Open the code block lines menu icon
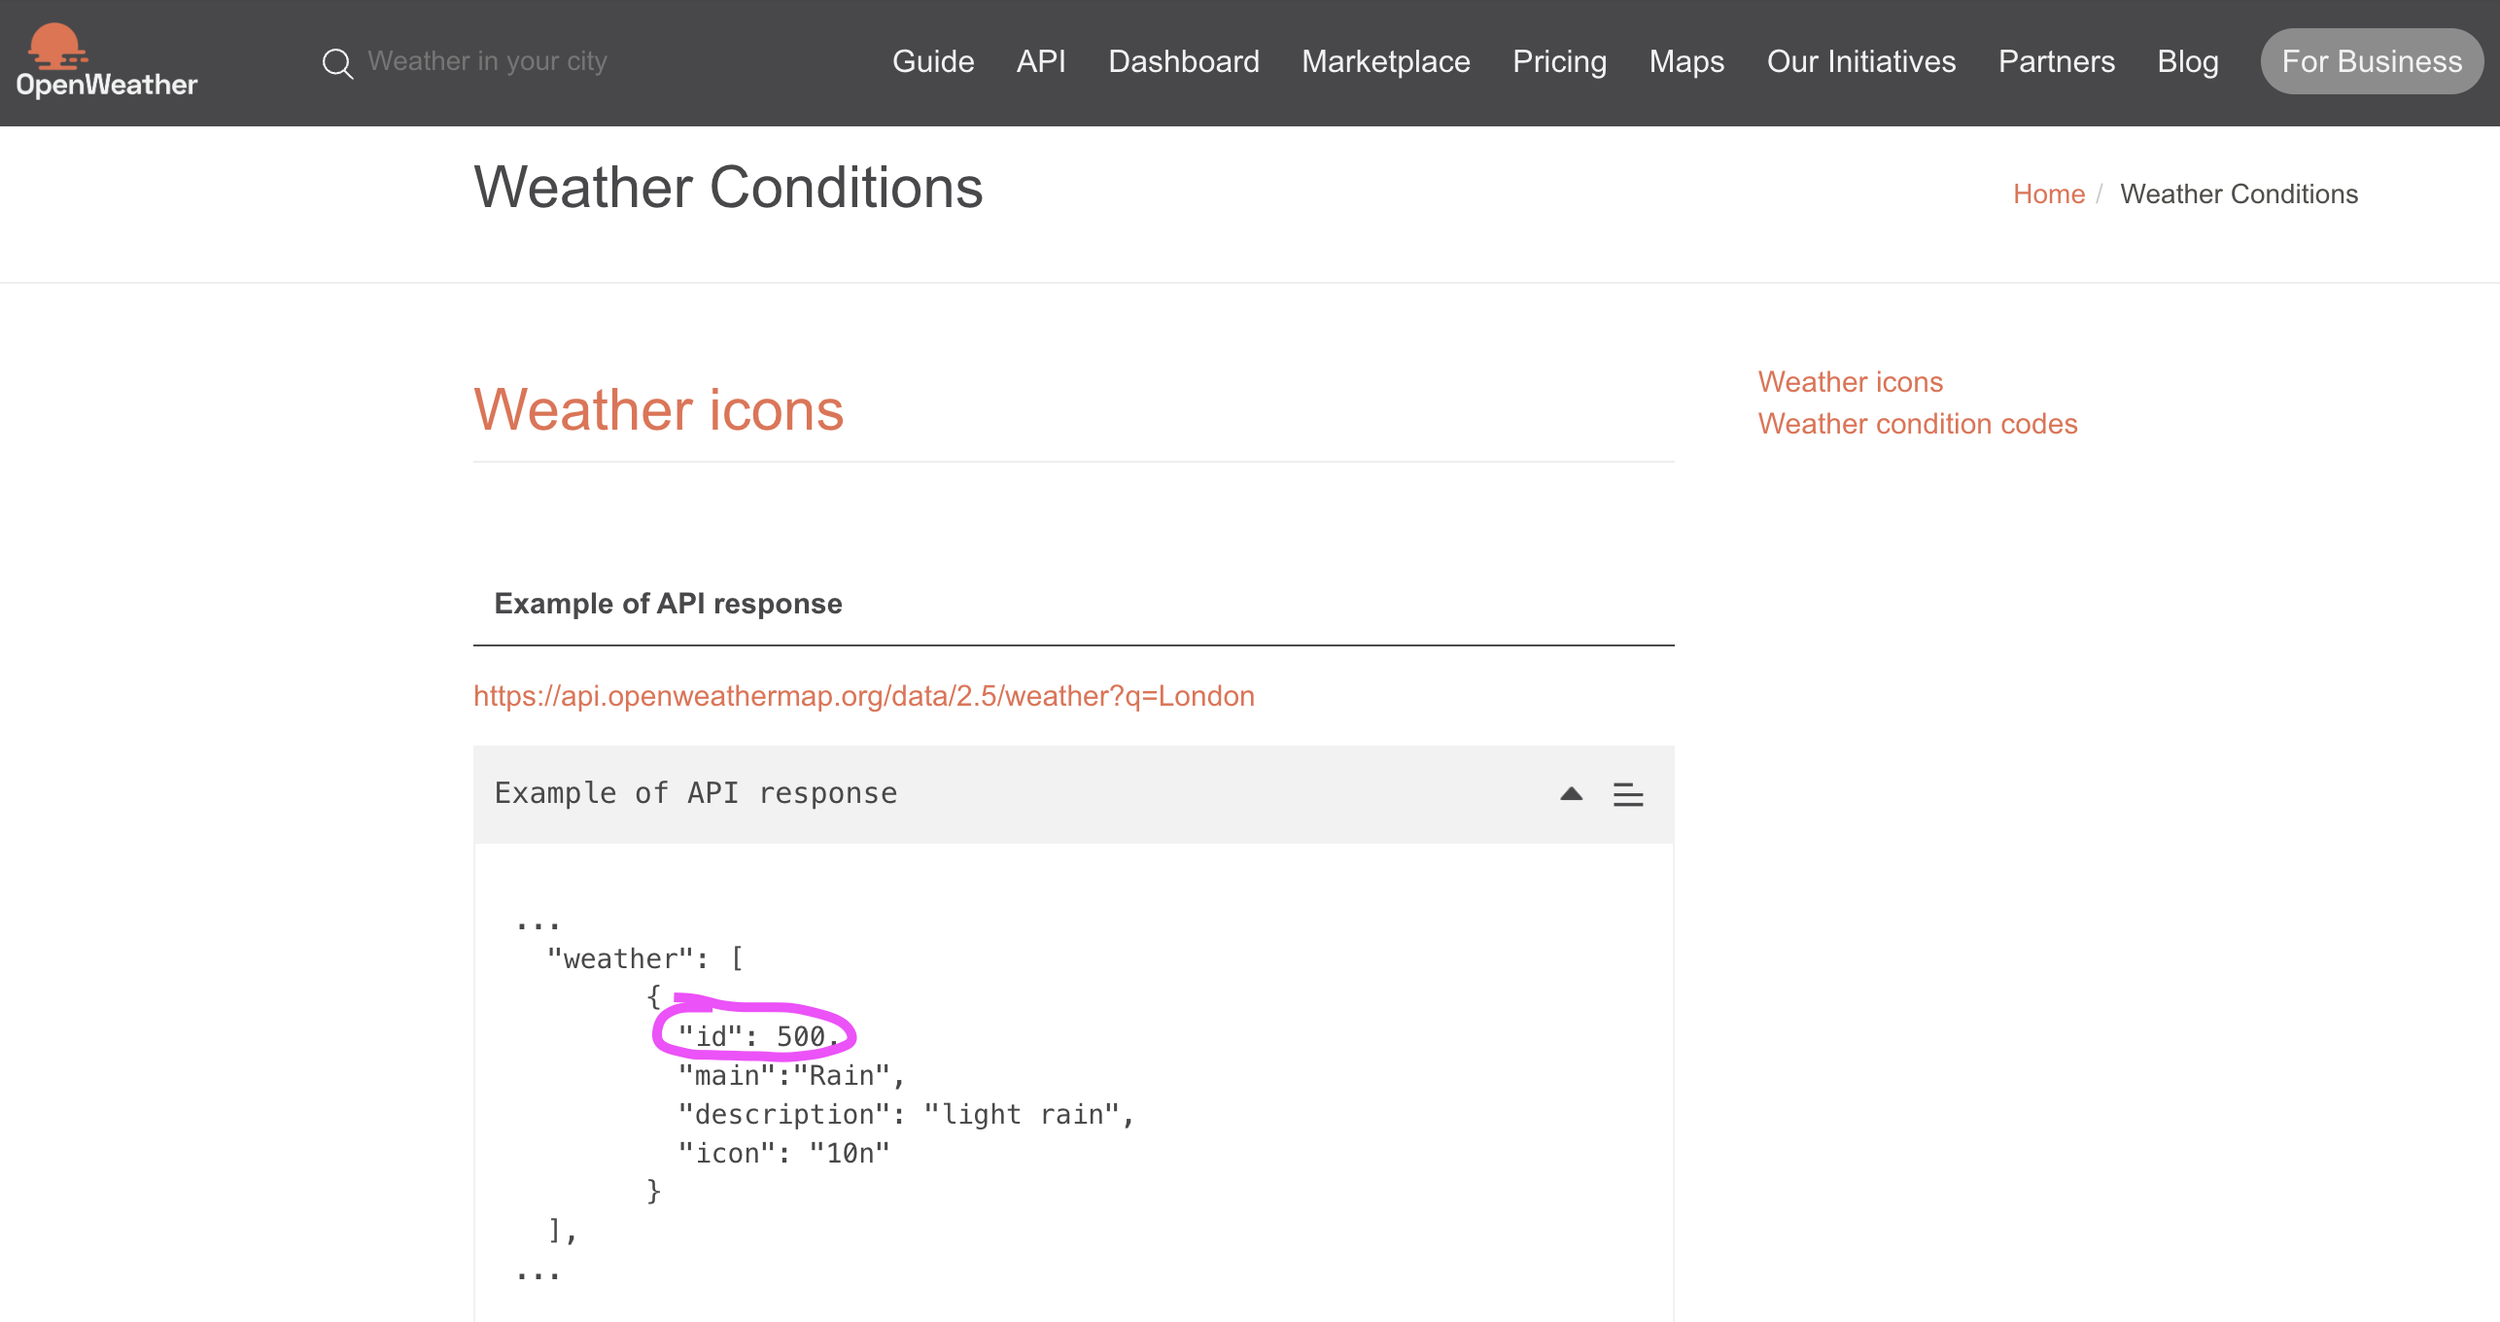 click(1628, 795)
